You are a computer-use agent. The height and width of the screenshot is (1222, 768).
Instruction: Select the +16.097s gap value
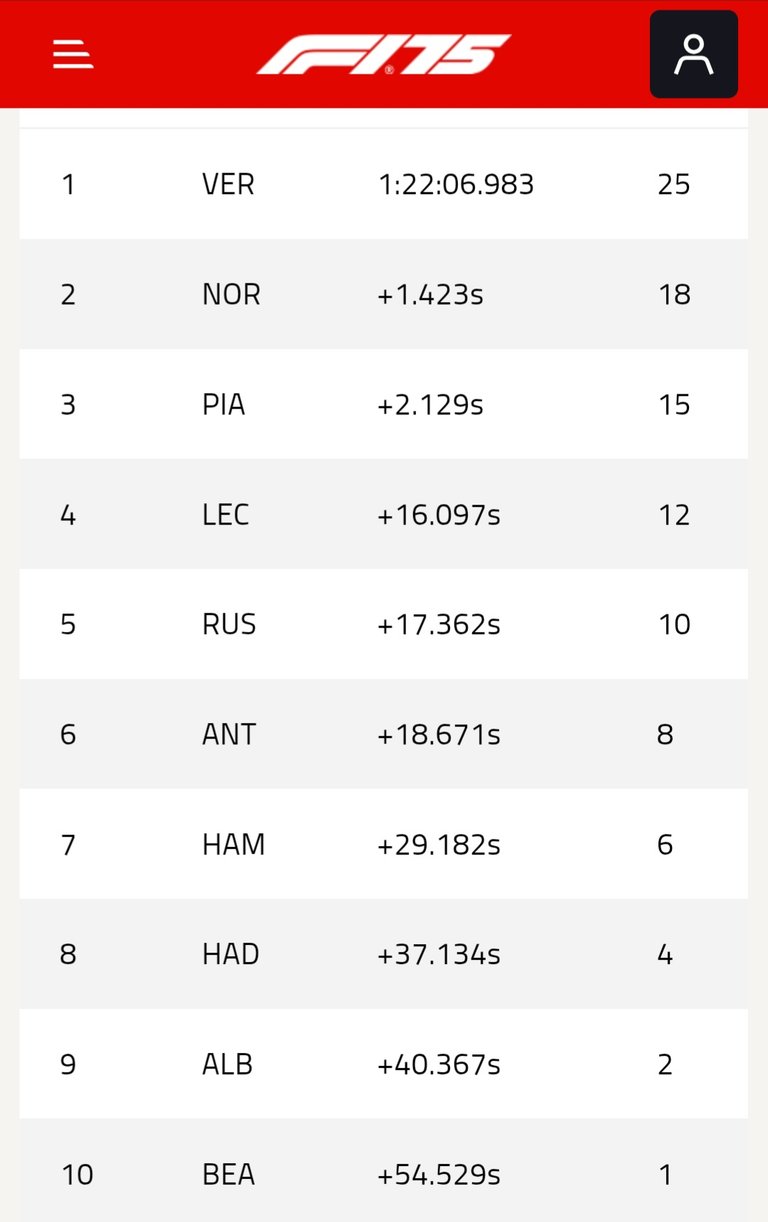439,514
